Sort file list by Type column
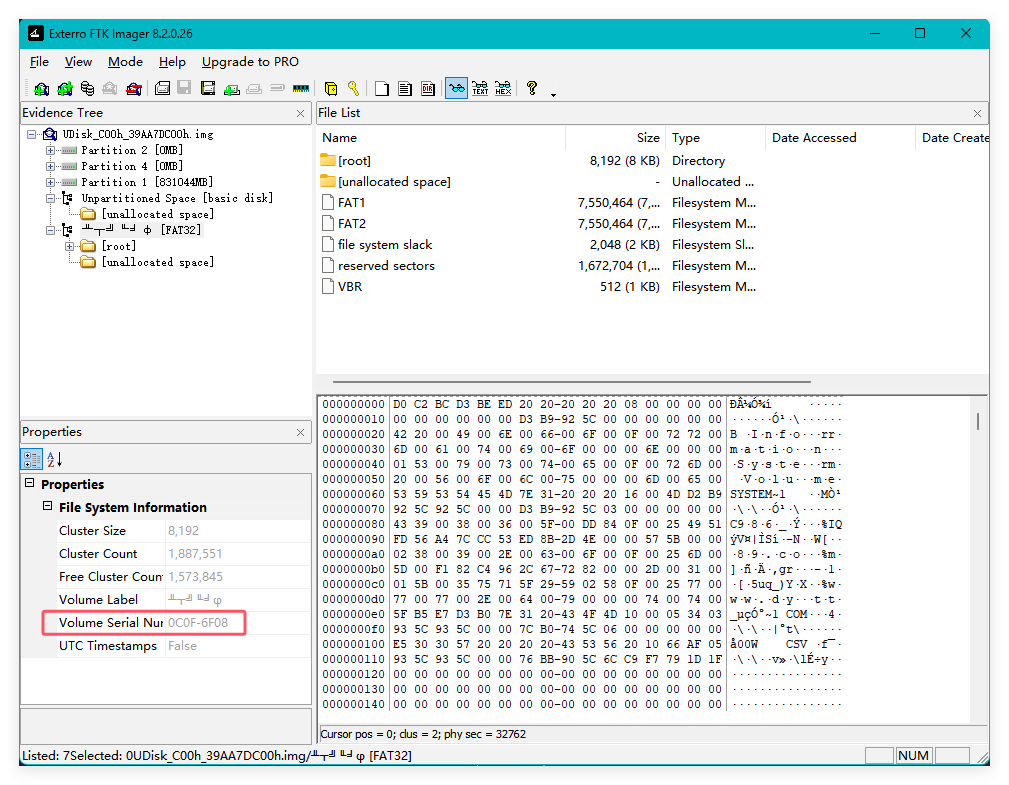The width and height of the screenshot is (1009, 785). pyautogui.click(x=716, y=138)
